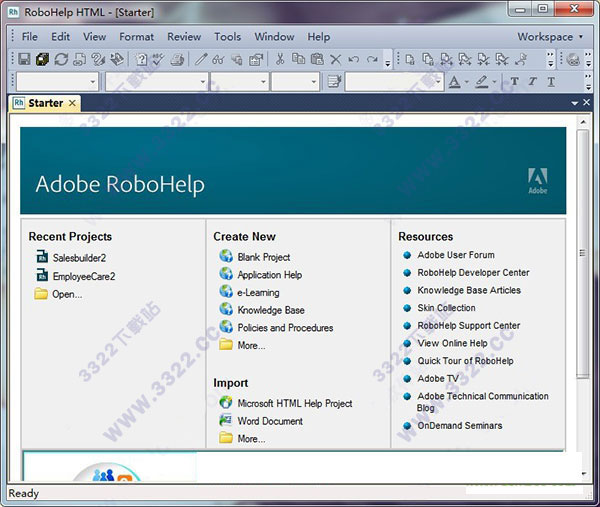This screenshot has width=600, height=507.
Task: Run the spell check toolbar icon
Action: coord(159,60)
